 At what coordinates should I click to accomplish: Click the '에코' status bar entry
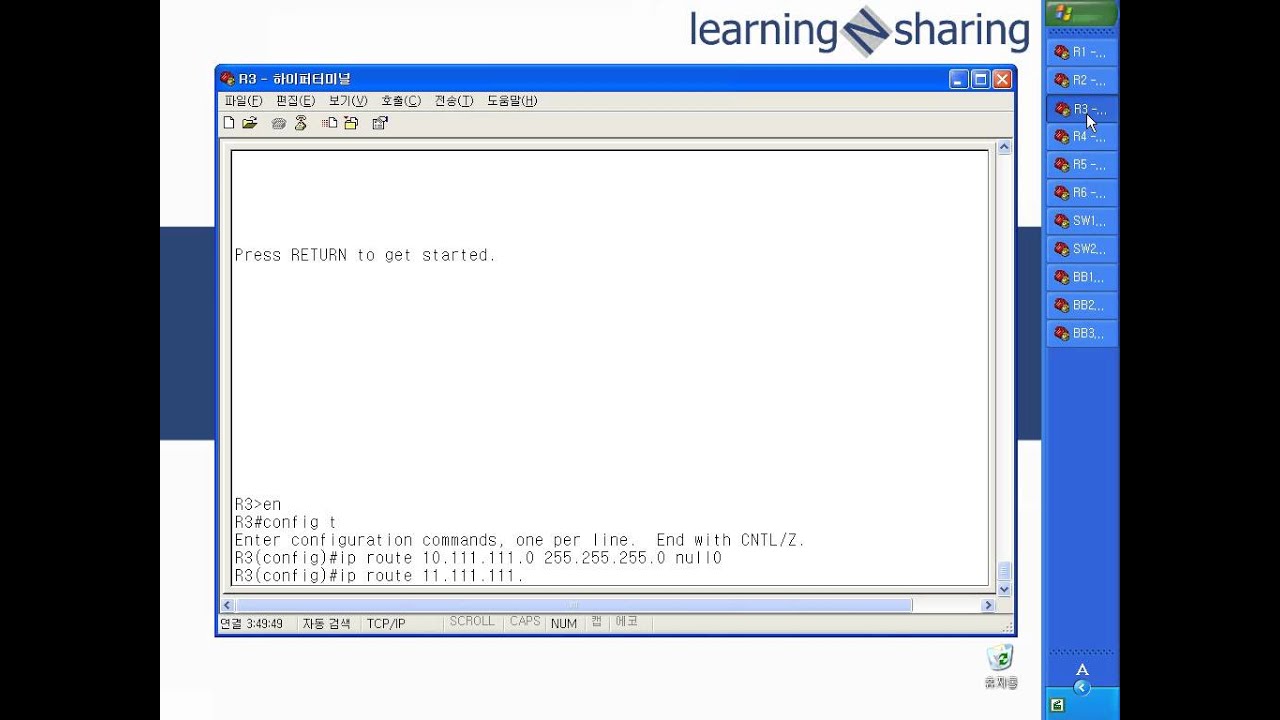point(627,622)
